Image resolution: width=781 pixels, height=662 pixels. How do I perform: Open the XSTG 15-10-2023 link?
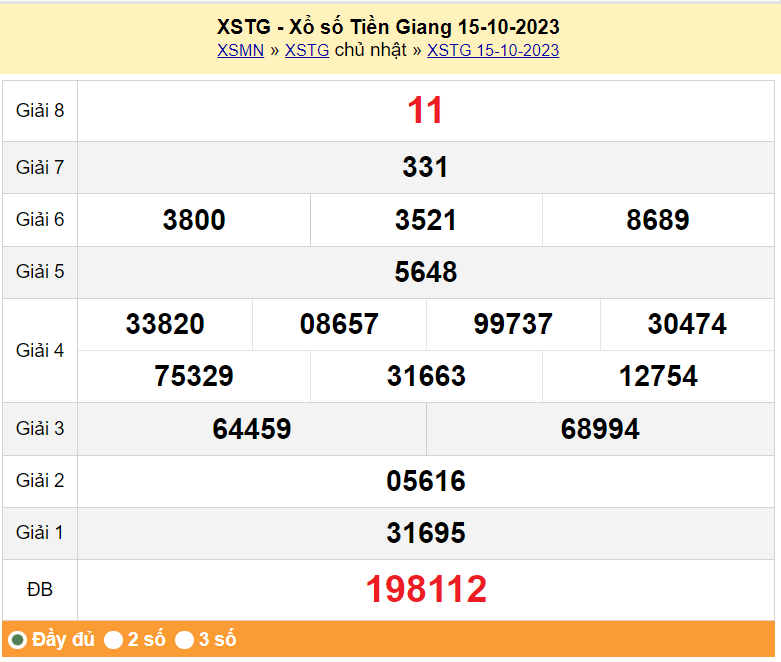coord(493,50)
